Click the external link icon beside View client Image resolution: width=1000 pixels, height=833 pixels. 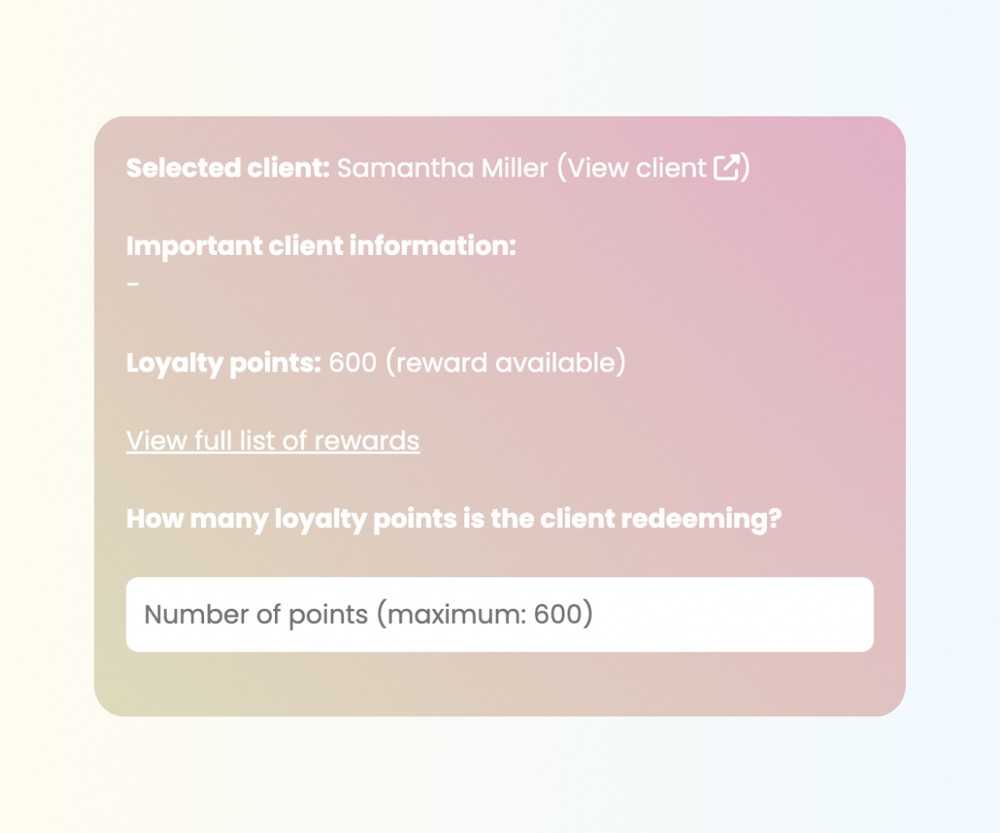coord(727,168)
